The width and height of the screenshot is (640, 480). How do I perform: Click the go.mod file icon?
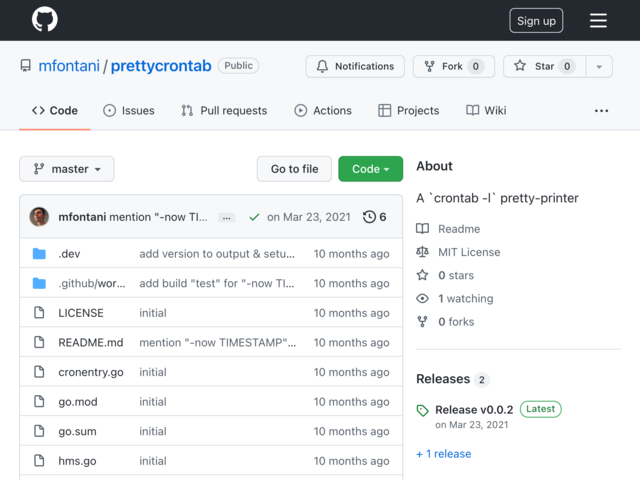[x=39, y=402]
